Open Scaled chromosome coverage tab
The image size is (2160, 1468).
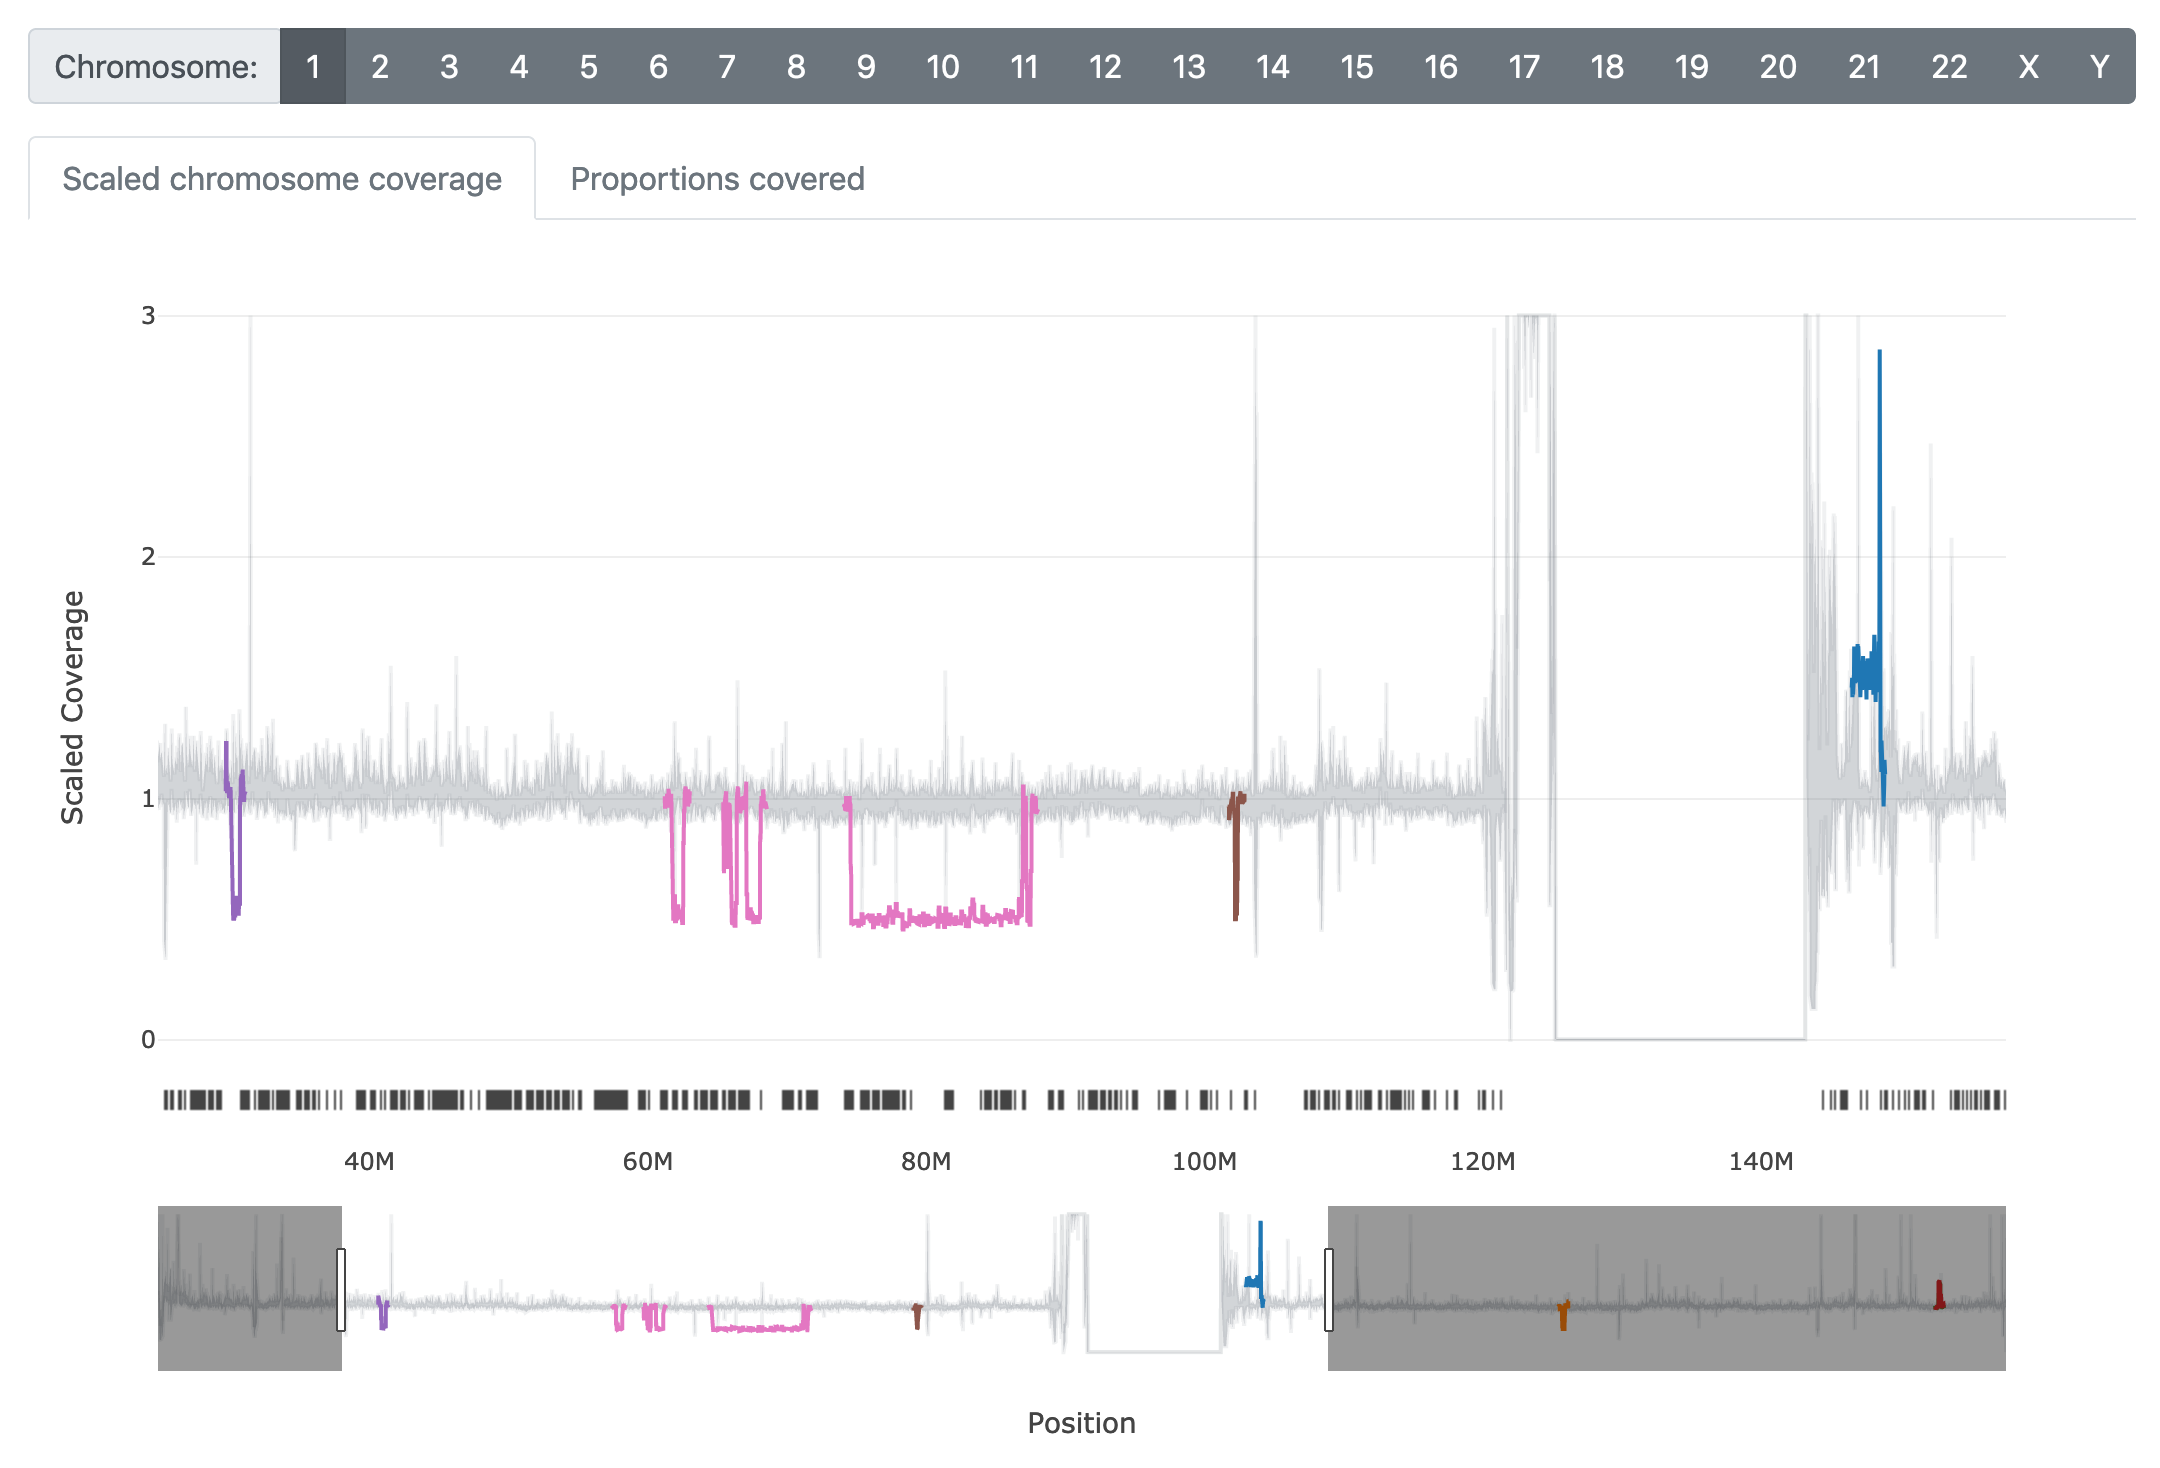282,179
